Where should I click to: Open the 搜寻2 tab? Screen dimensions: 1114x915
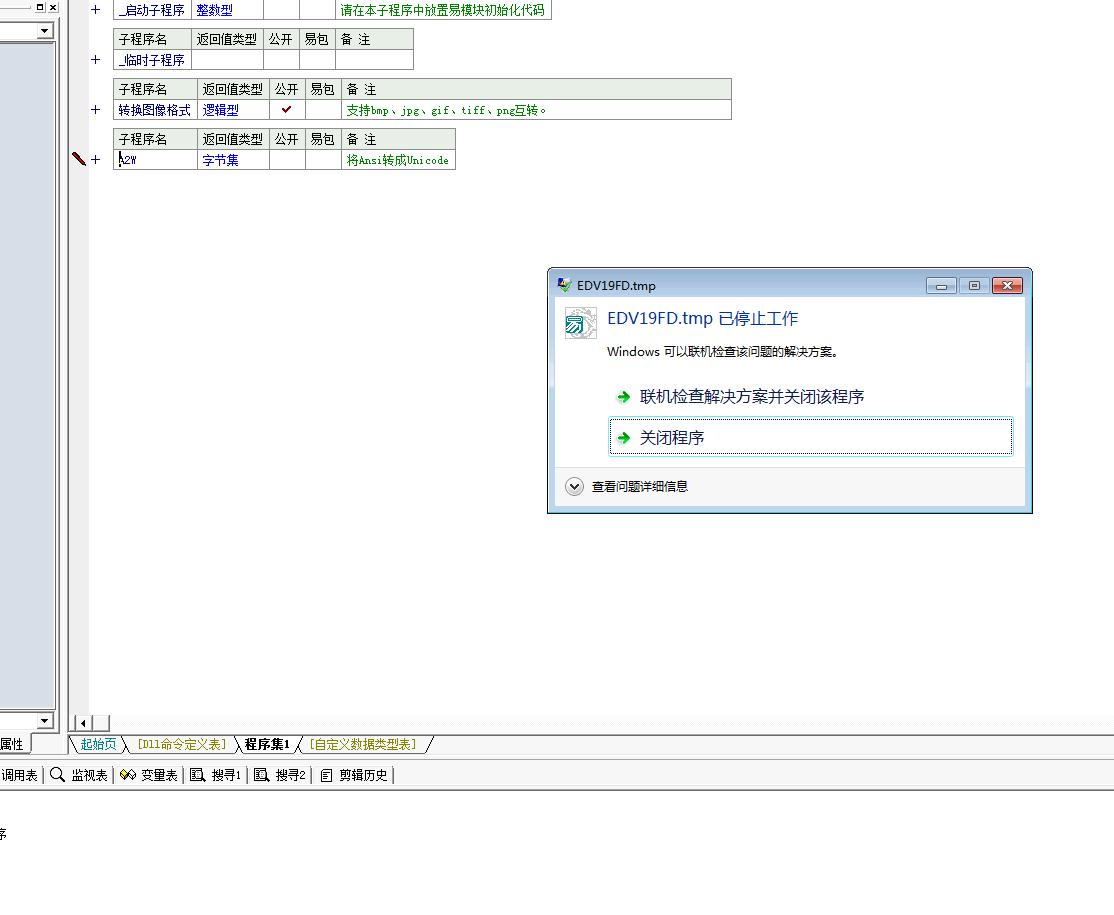[x=279, y=775]
